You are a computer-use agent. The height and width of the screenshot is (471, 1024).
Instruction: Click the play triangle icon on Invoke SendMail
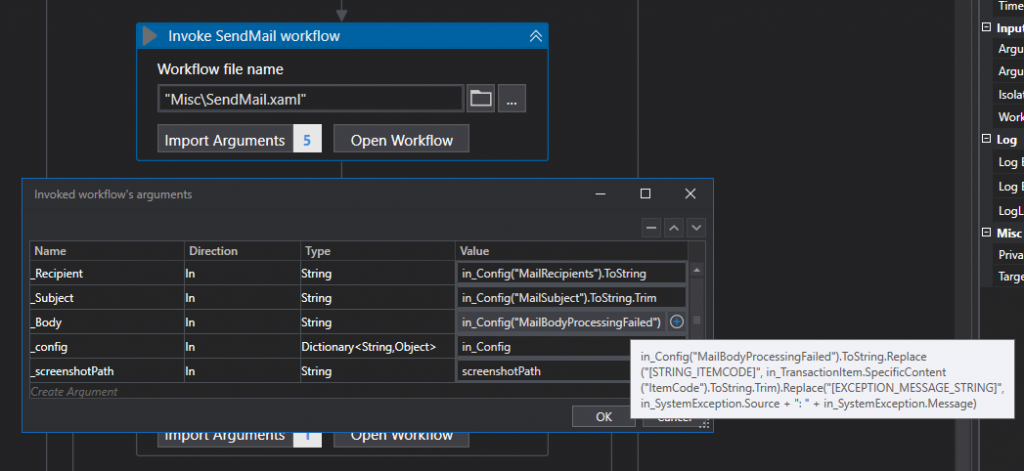[151, 37]
